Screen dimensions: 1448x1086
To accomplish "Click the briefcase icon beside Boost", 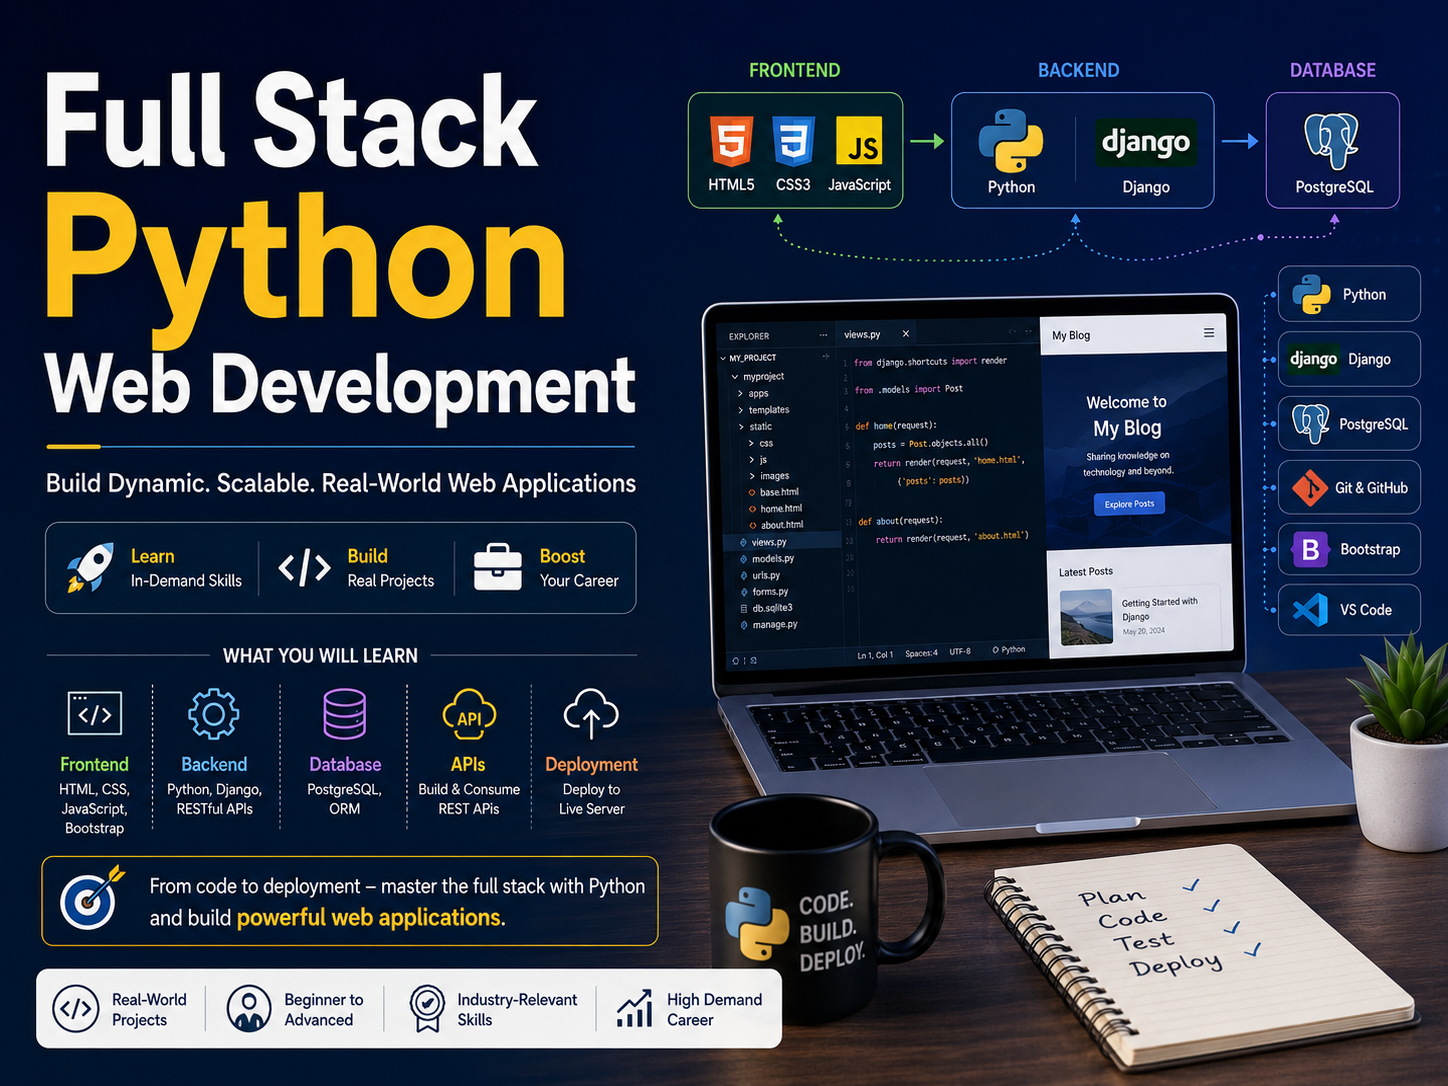I will pyautogui.click(x=498, y=567).
